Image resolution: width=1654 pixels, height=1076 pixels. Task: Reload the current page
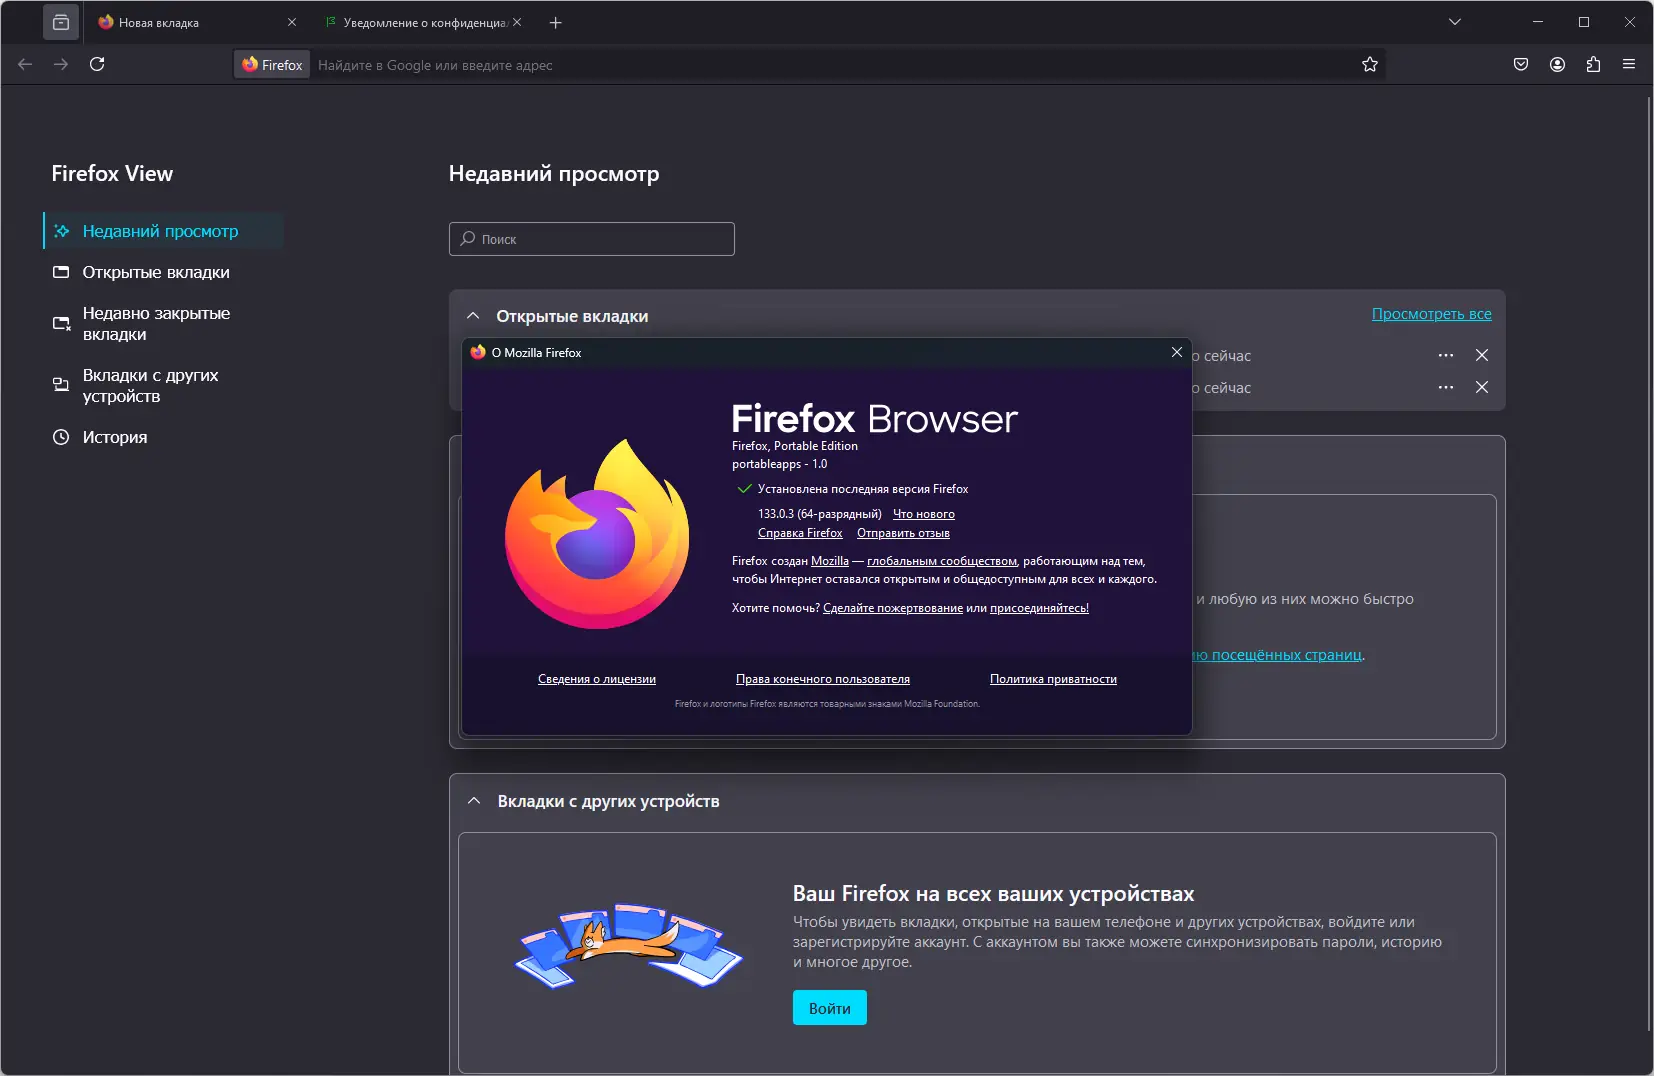pos(97,64)
